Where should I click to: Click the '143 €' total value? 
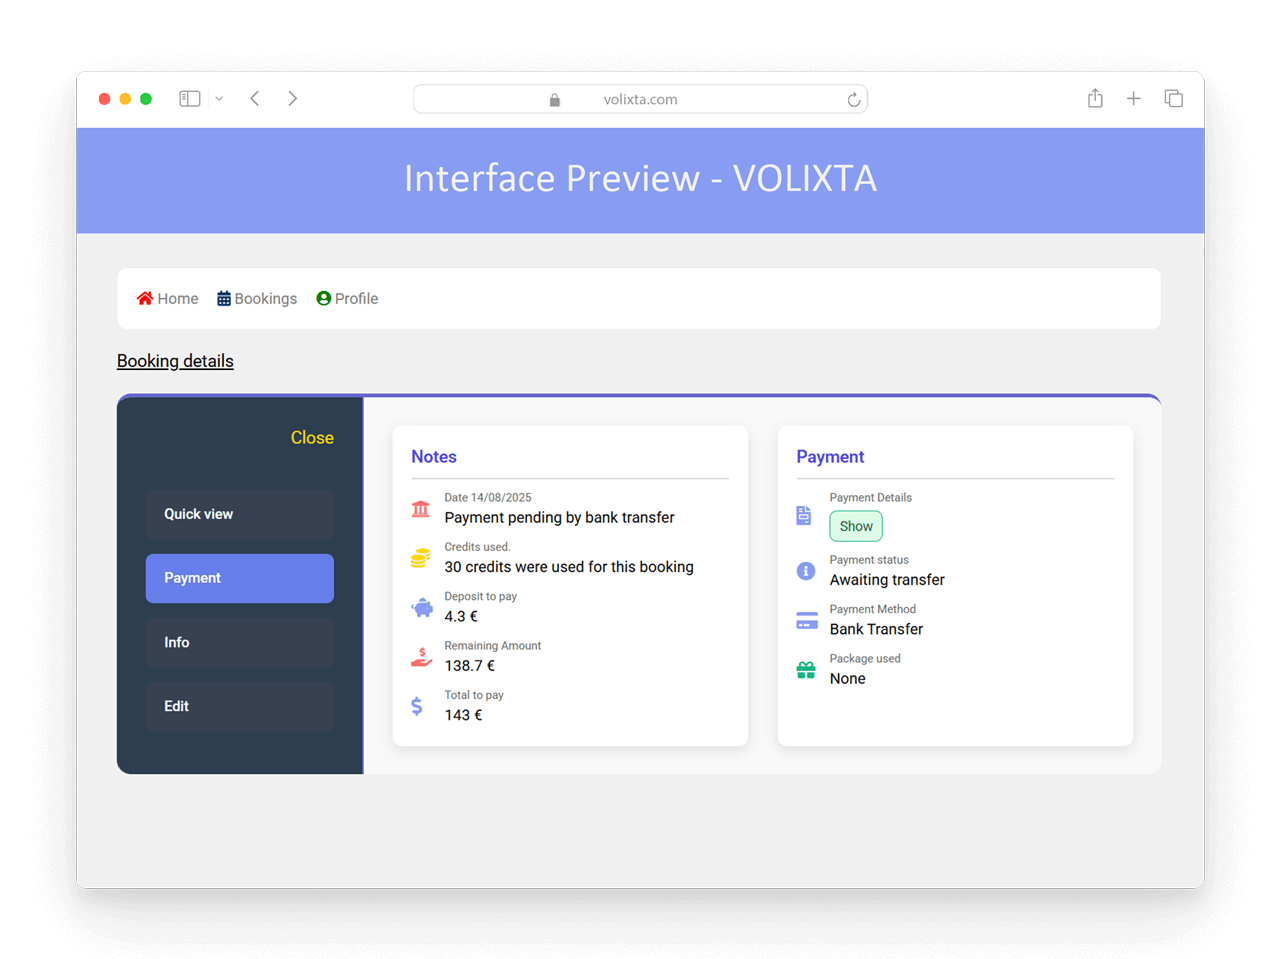pos(463,715)
